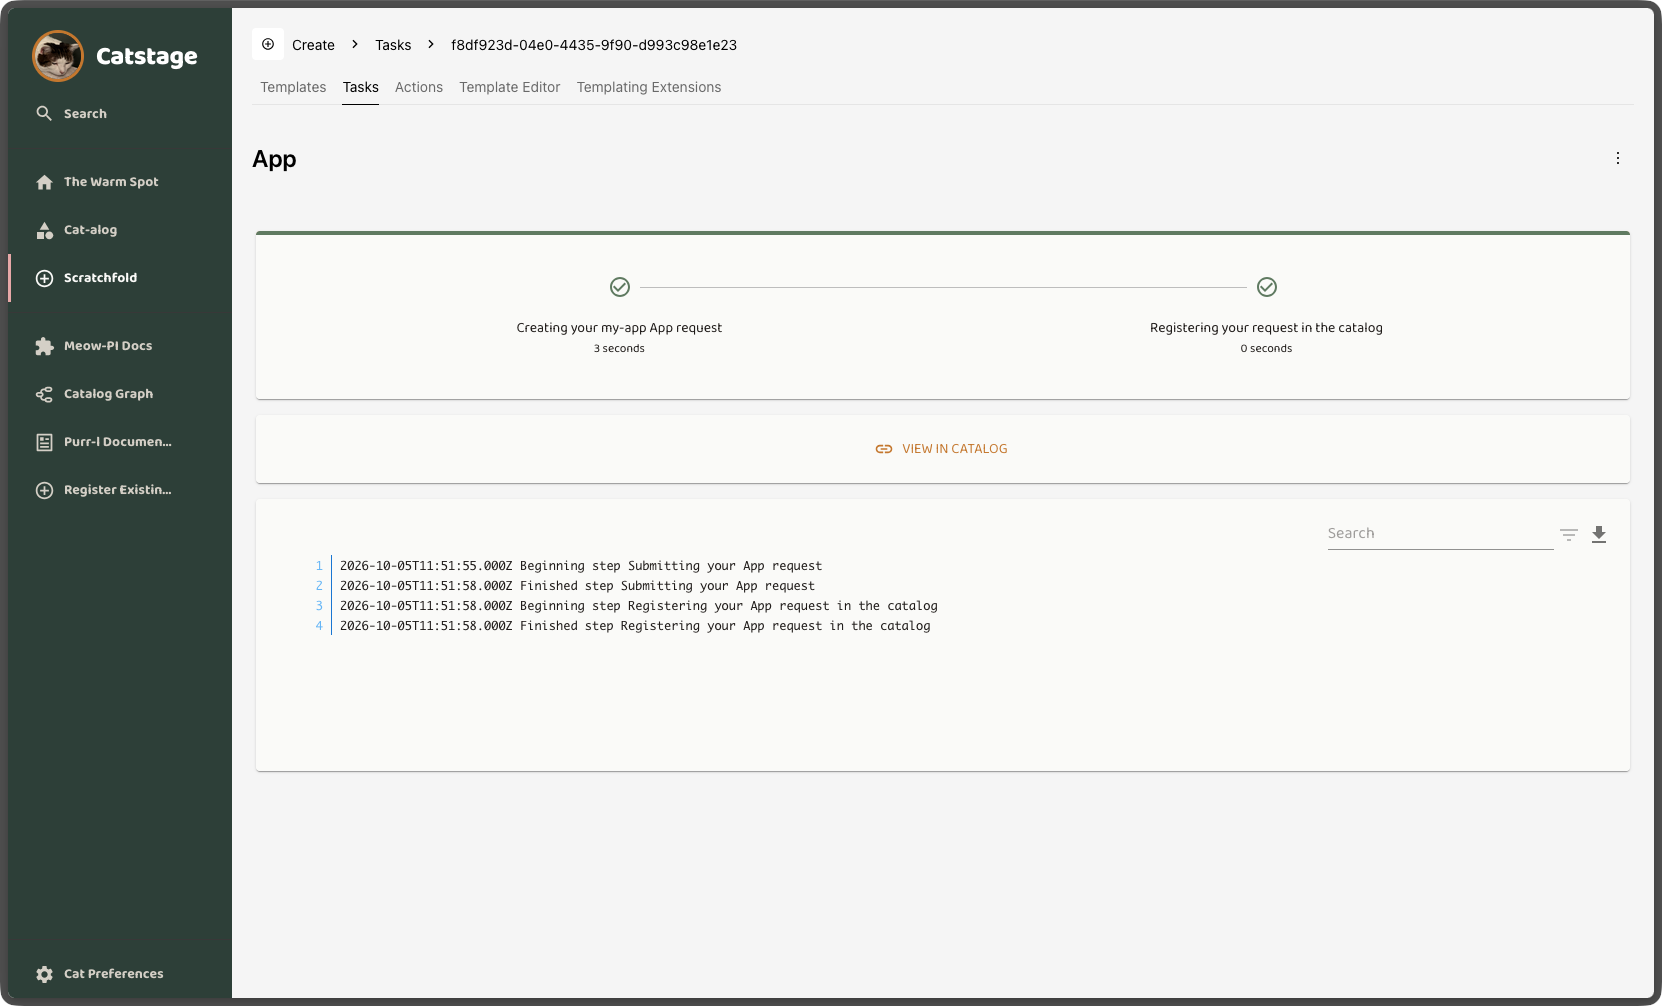Select the Tasks tab
Screen dimensions: 1662x1006
[361, 87]
